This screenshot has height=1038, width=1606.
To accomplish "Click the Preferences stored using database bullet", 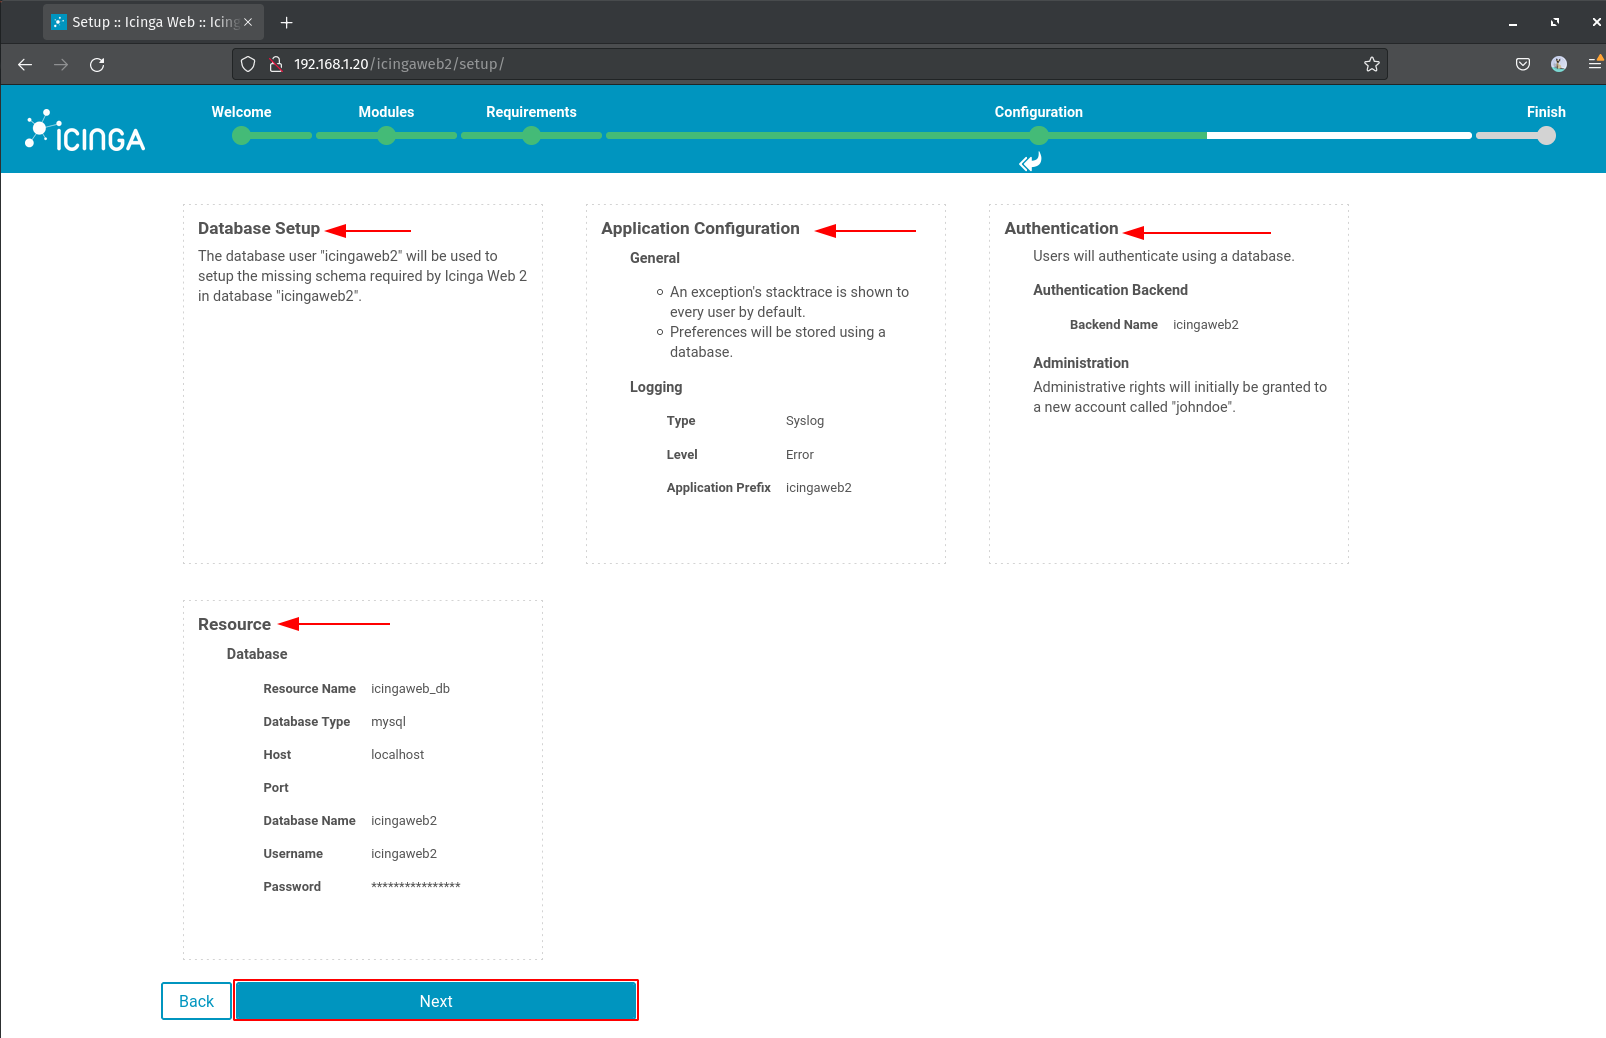I will (777, 342).
